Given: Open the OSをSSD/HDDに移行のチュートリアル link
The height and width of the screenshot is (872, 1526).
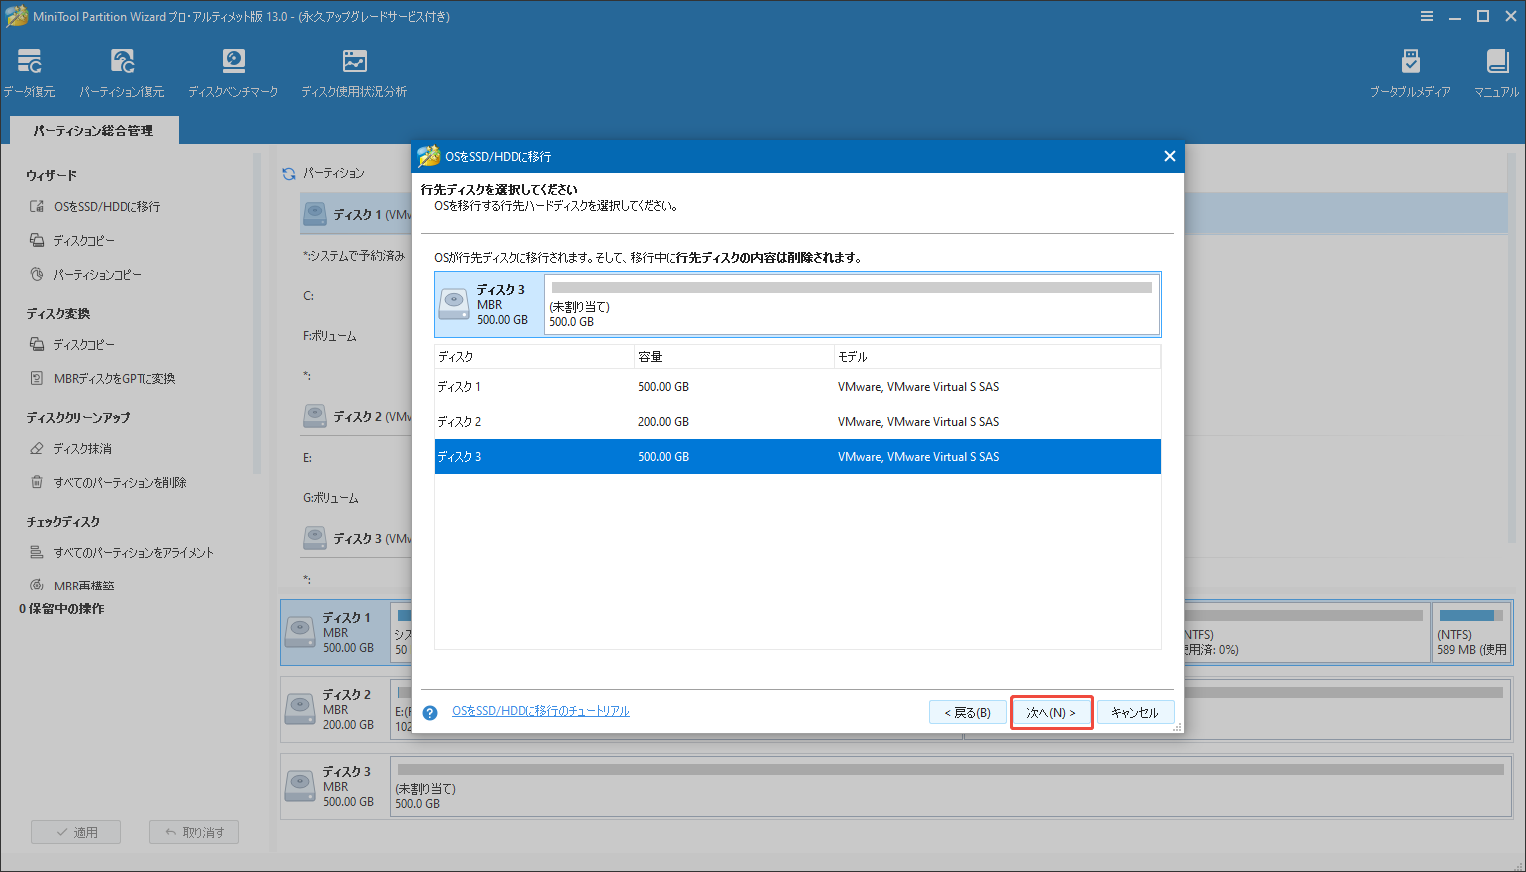Looking at the screenshot, I should coord(541,710).
